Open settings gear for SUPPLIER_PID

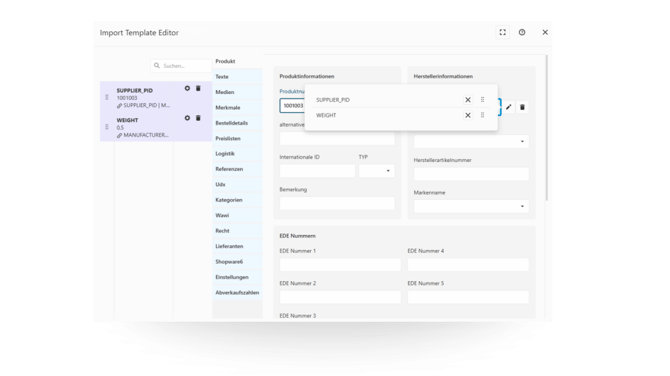187,88
